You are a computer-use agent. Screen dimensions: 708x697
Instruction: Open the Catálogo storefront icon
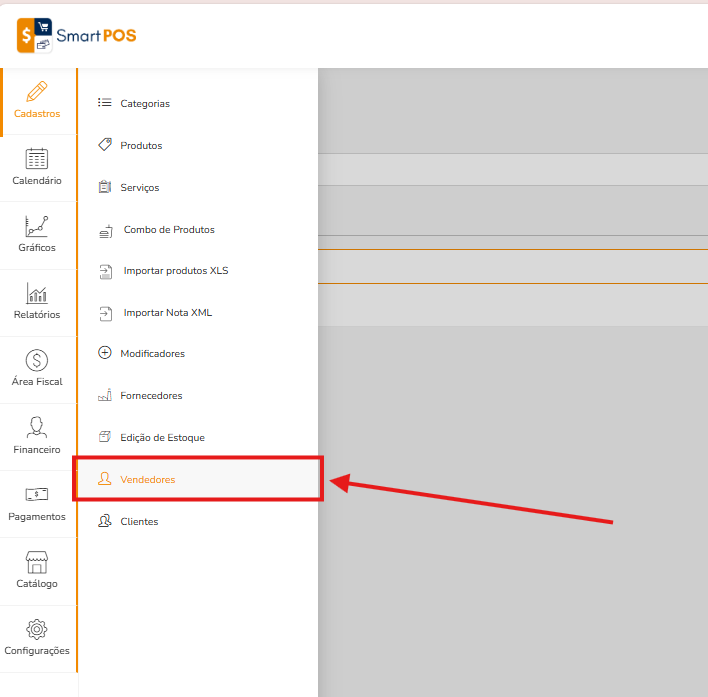coord(37,562)
